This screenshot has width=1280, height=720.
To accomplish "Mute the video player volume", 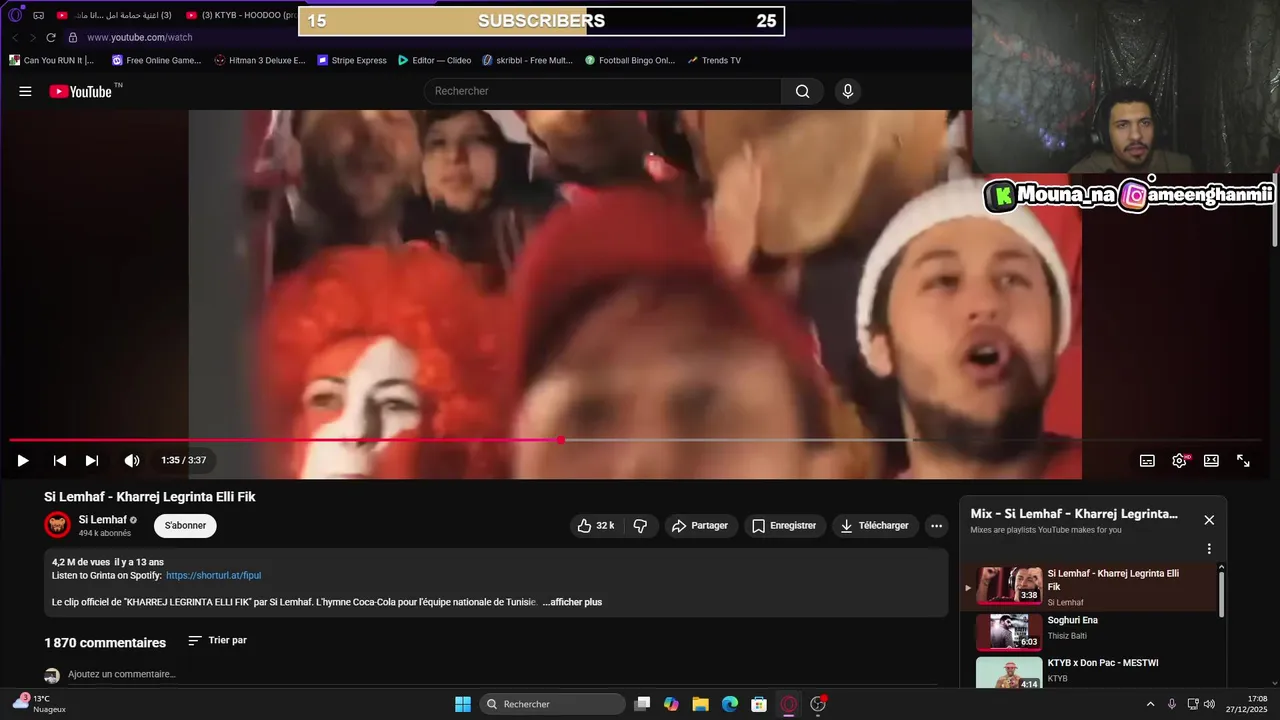I will pyautogui.click(x=132, y=460).
